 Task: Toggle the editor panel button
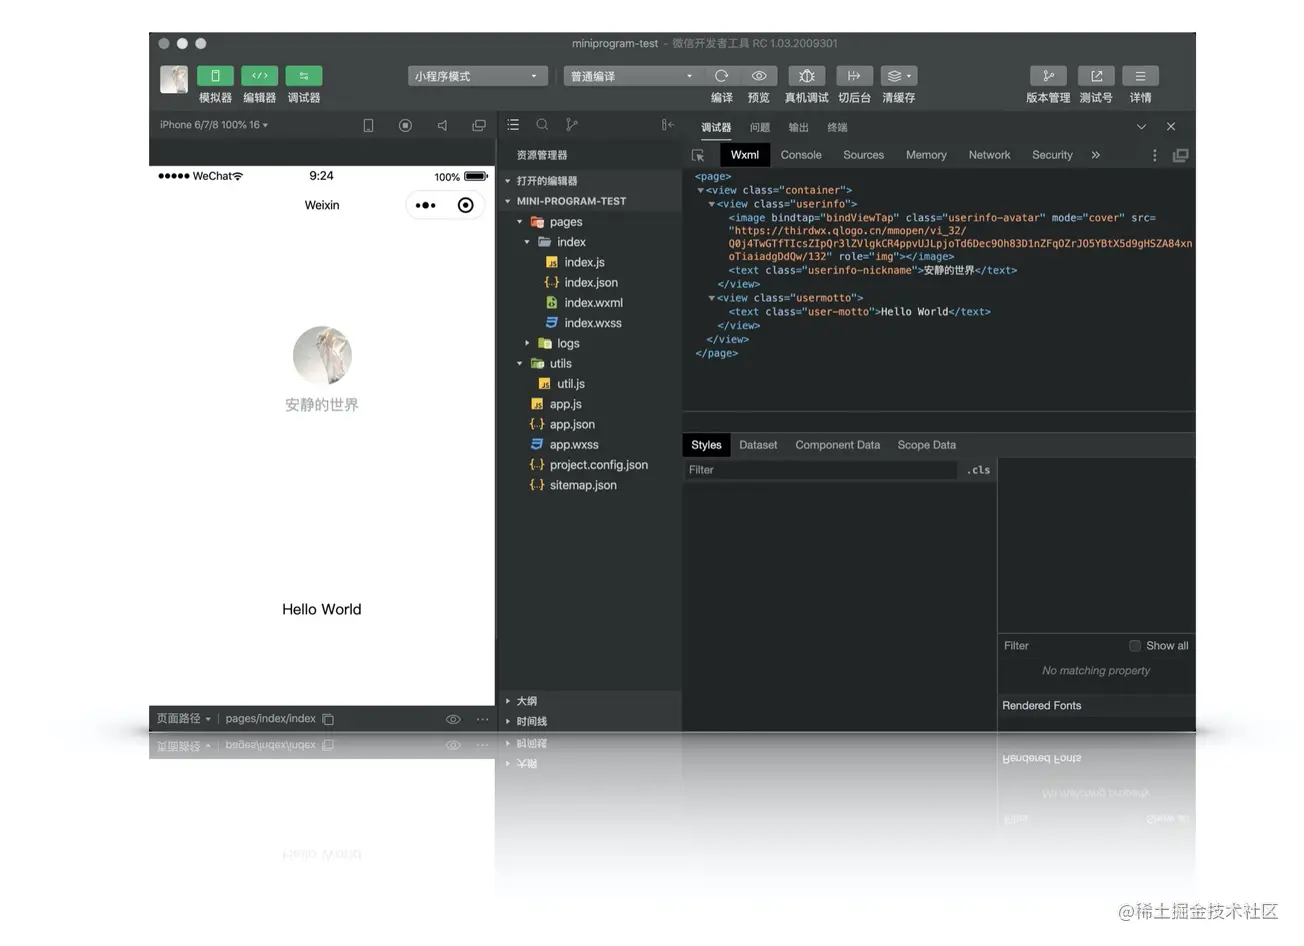259,76
